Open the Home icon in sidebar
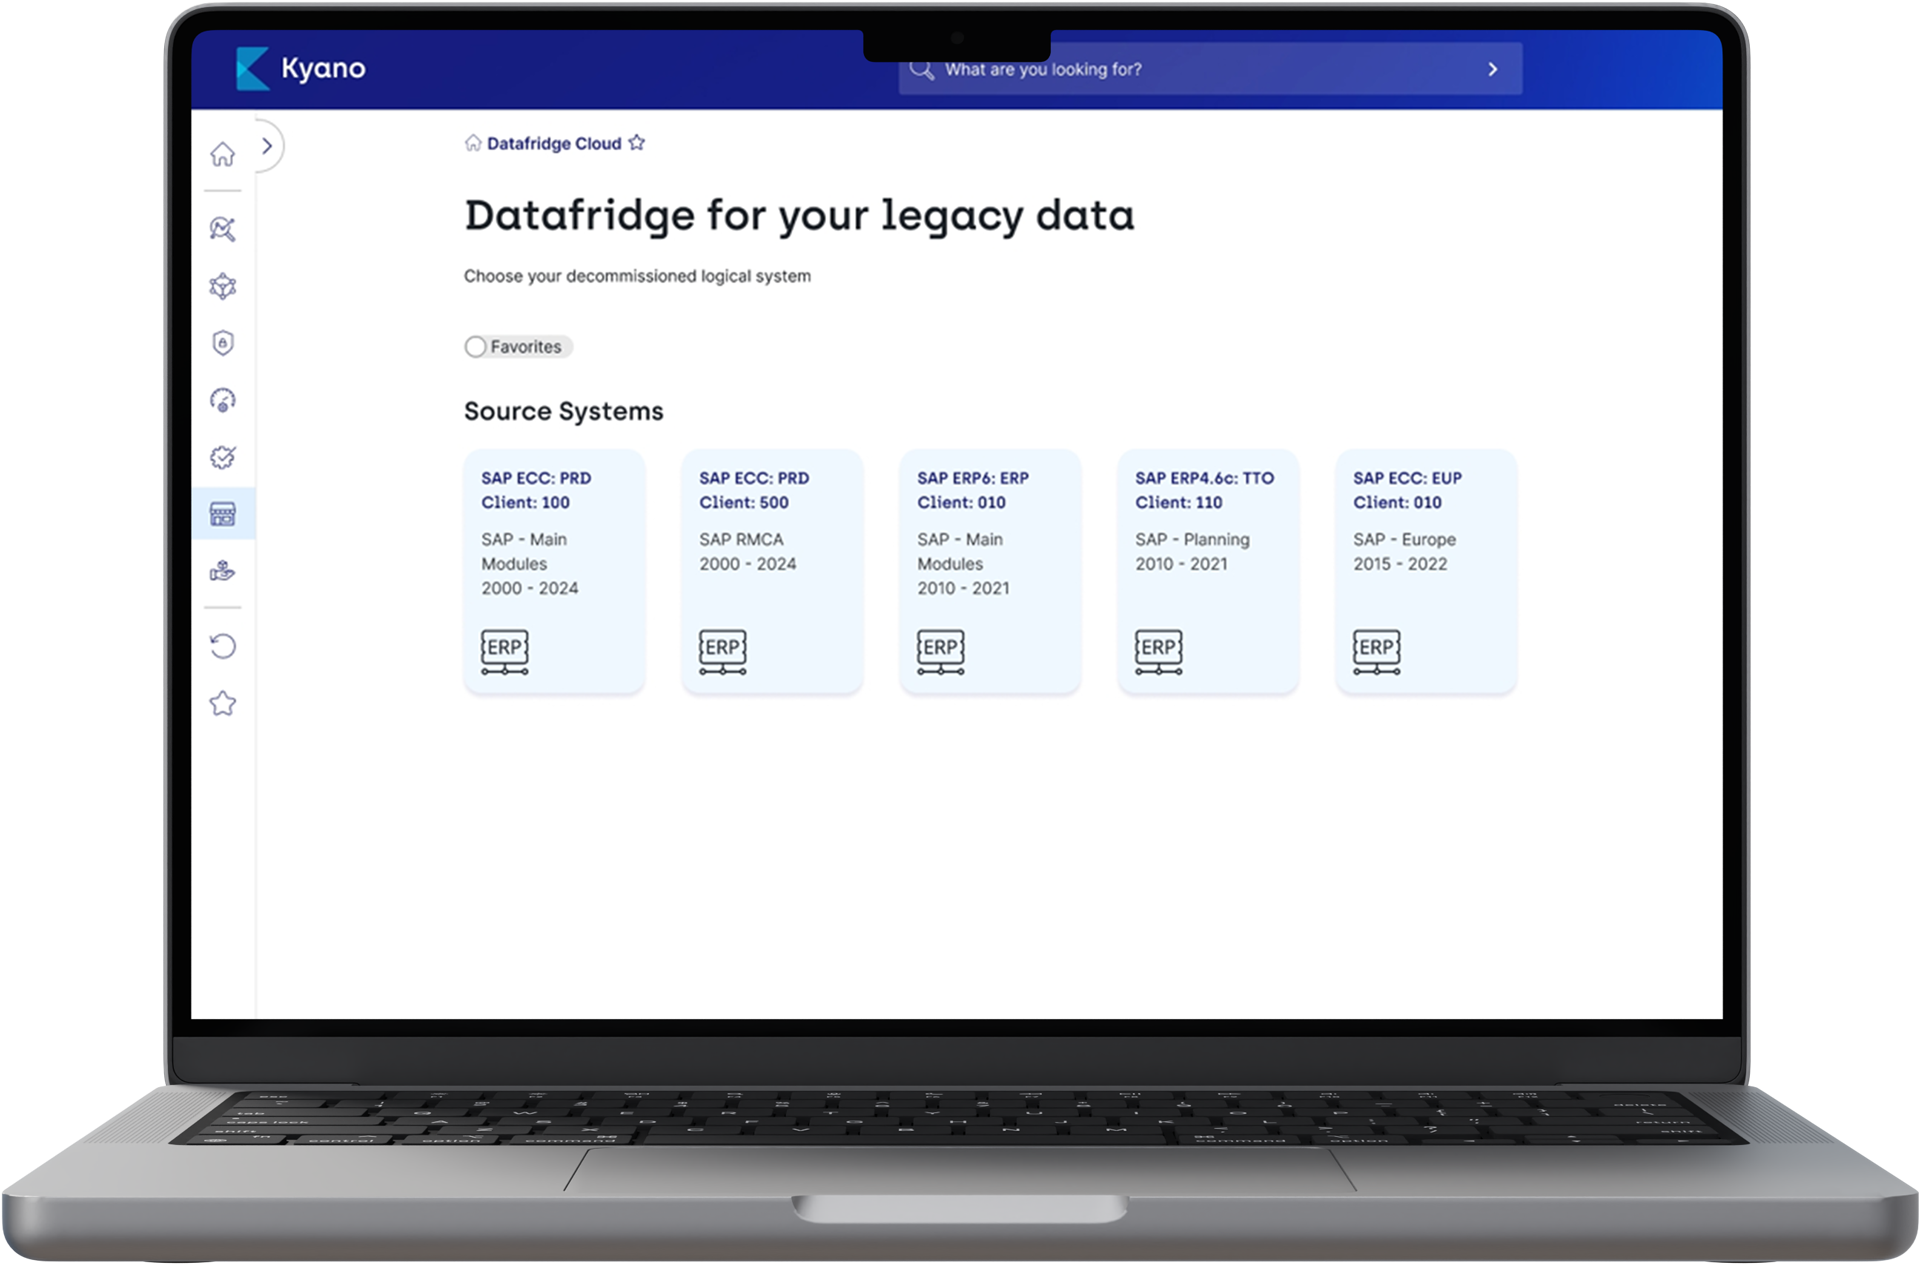Screen dimensions: 1920x1264 222,154
